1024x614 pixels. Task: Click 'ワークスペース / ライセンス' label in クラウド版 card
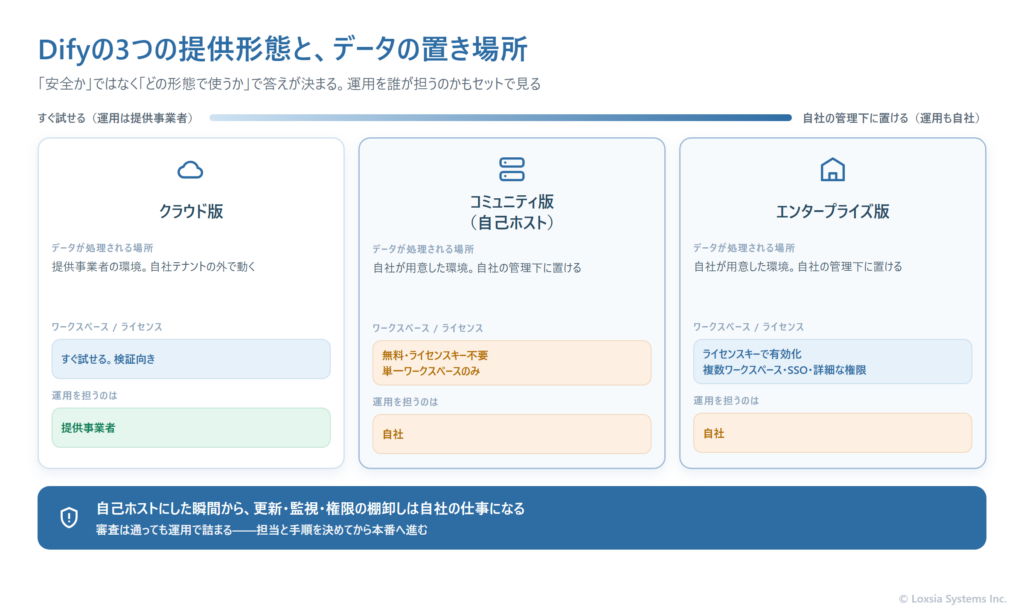coord(106,327)
